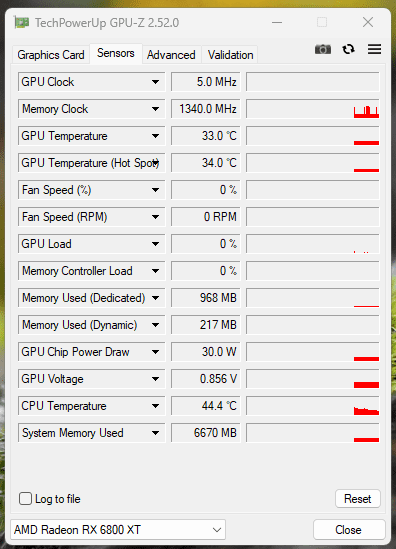Image resolution: width=396 pixels, height=549 pixels.
Task: Click the CPU Temperature value field
Action: [x=206, y=406]
